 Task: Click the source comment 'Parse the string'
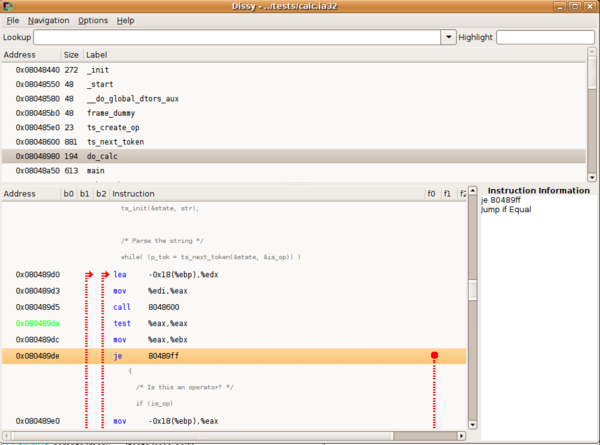click(x=162, y=241)
